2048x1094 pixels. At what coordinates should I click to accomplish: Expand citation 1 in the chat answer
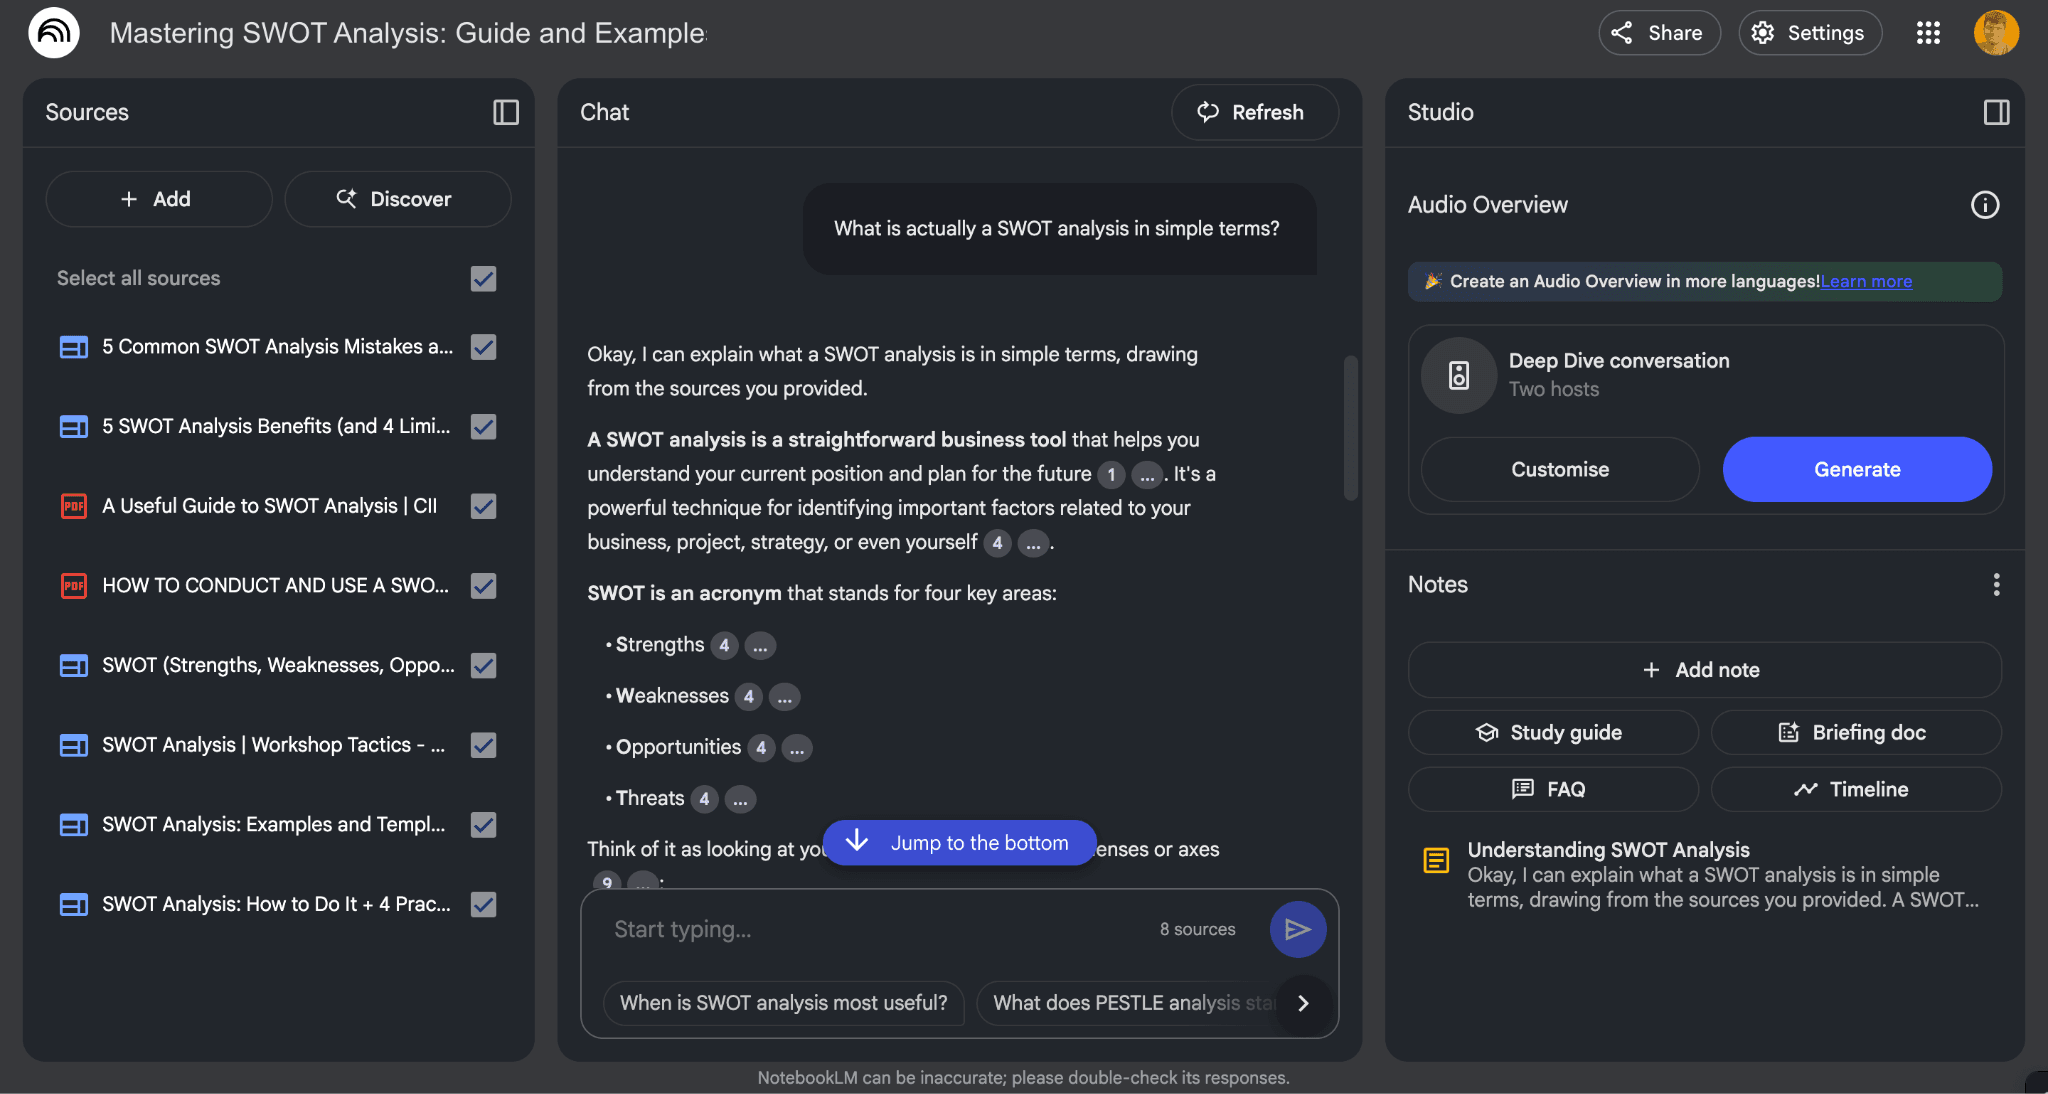[x=1110, y=475]
